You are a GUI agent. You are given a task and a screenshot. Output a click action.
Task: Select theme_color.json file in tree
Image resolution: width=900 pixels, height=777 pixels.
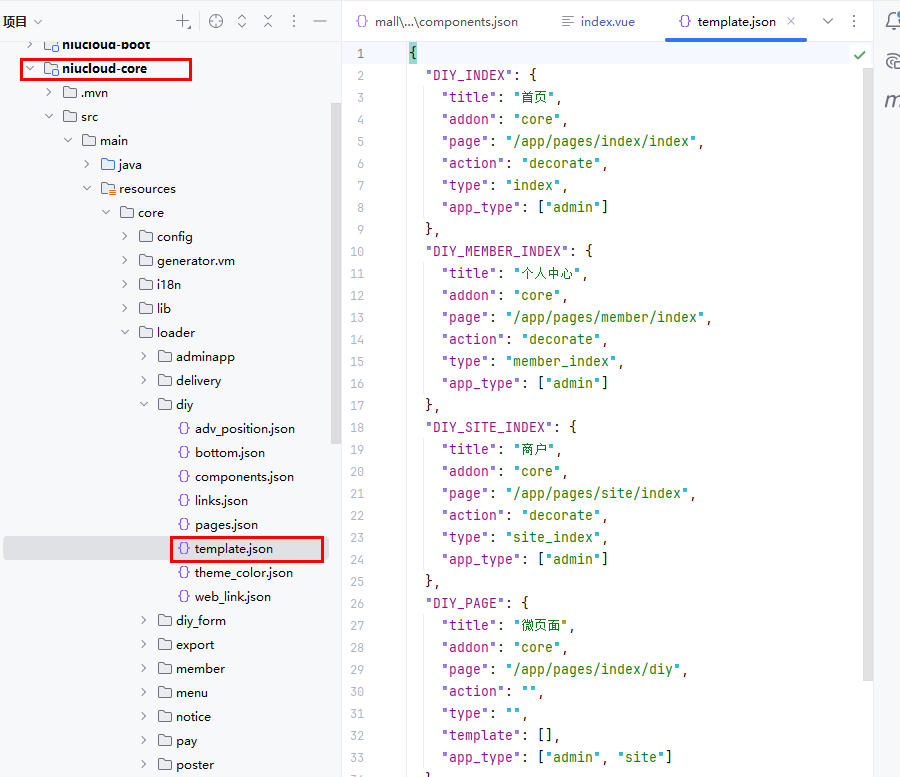click(x=243, y=573)
